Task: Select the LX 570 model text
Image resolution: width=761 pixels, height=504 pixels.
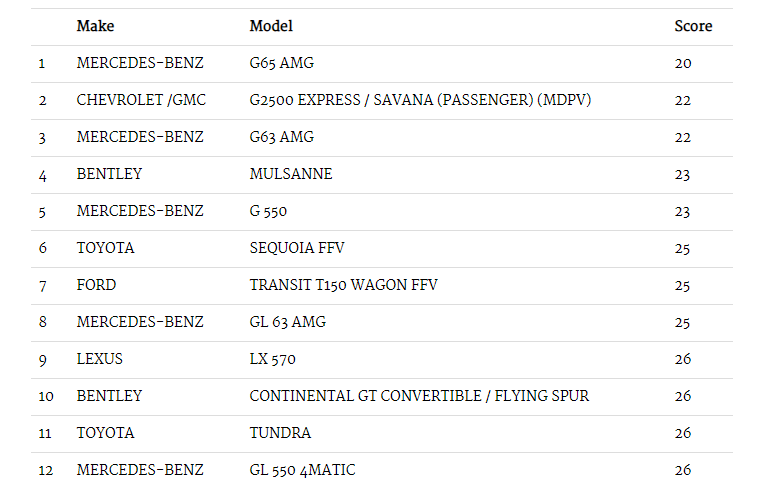Action: [x=272, y=359]
